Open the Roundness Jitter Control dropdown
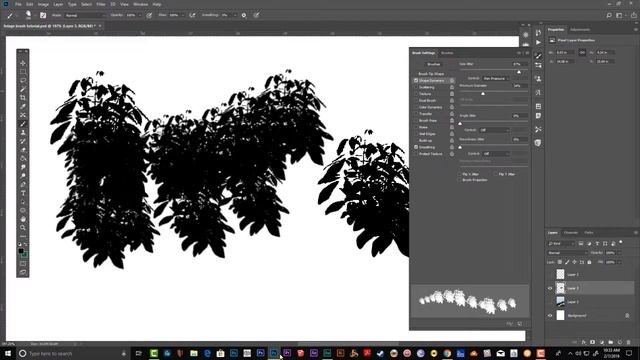The height and width of the screenshot is (360, 640). pos(496,153)
